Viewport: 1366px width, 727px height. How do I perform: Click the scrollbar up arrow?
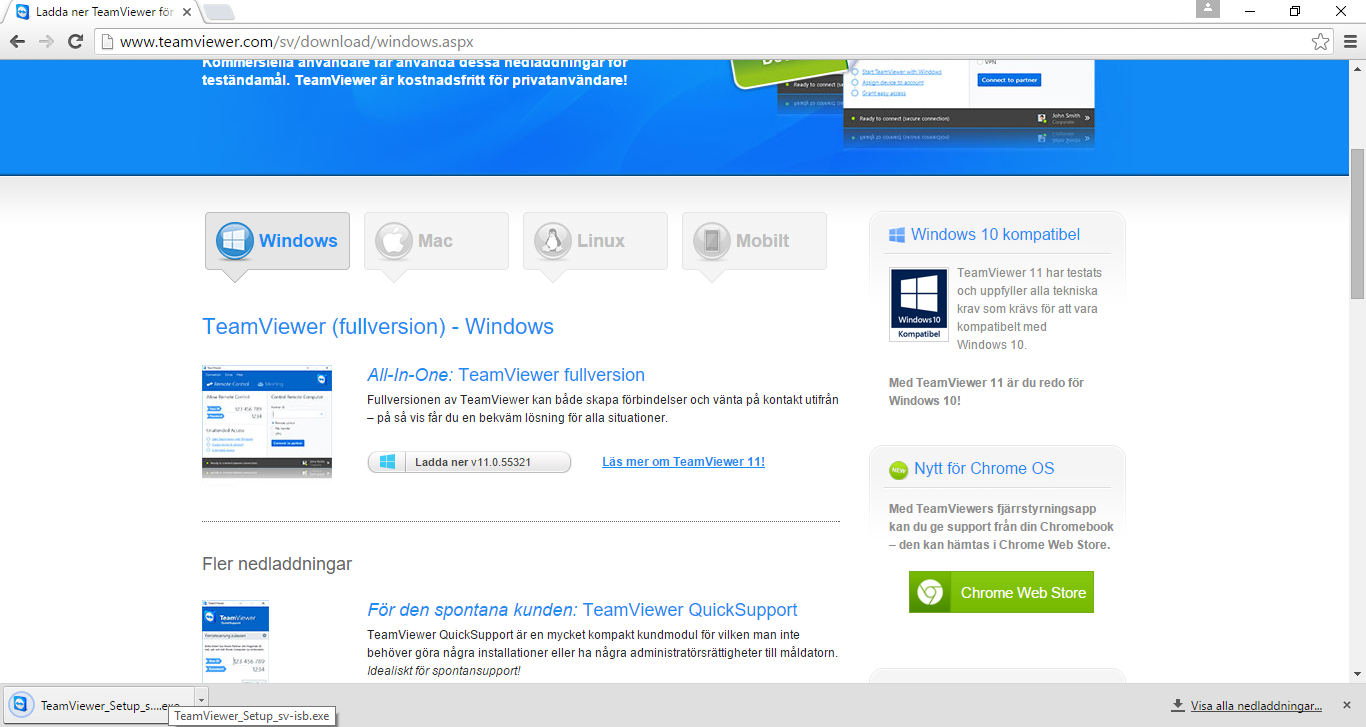click(x=1357, y=68)
